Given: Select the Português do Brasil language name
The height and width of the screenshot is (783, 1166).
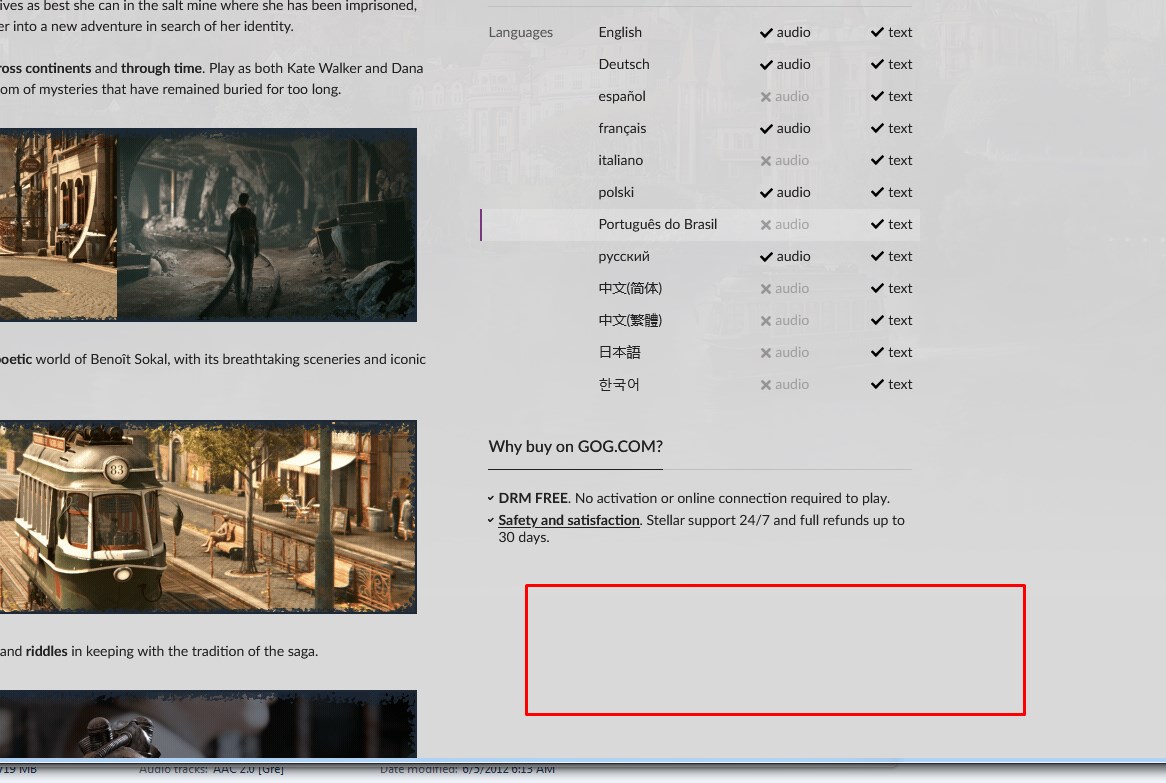Looking at the screenshot, I should click(x=658, y=225).
